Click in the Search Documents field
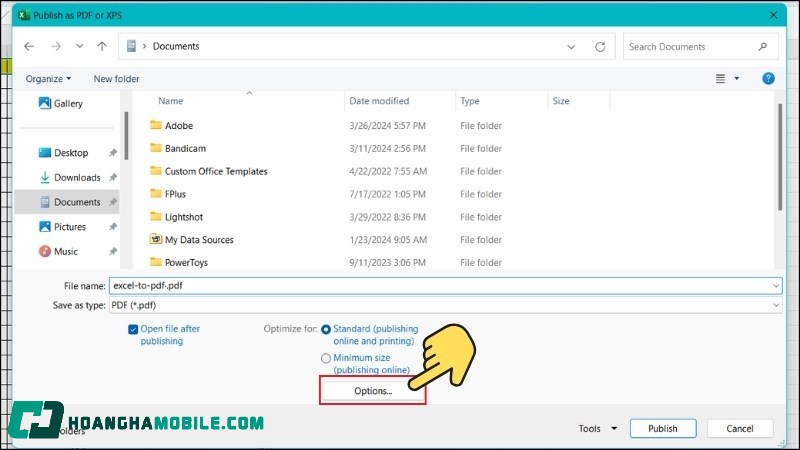The width and height of the screenshot is (800, 450). pos(690,47)
